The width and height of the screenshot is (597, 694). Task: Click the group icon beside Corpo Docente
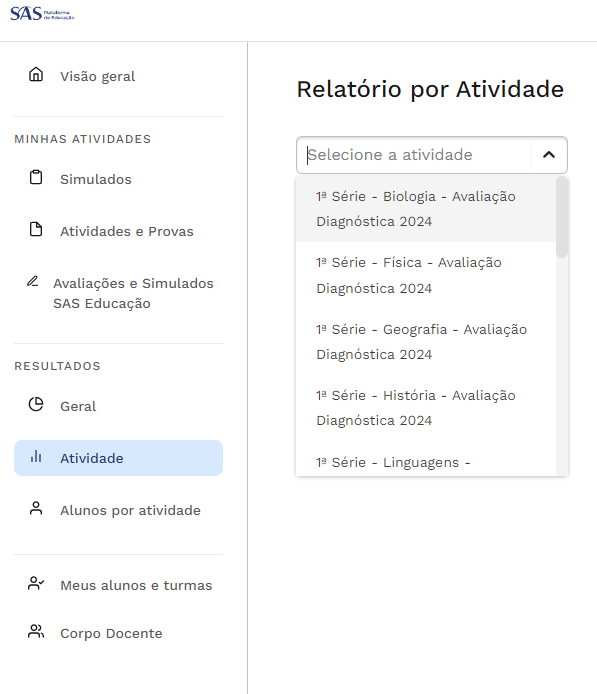(x=36, y=631)
